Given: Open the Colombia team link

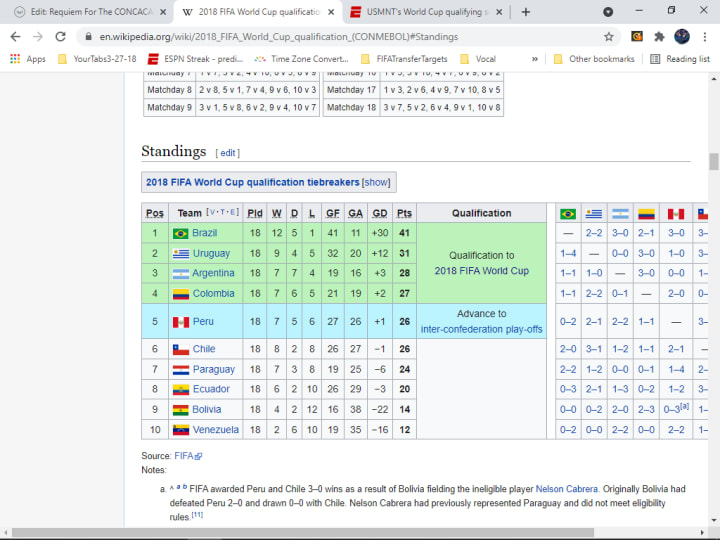Looking at the screenshot, I should click(x=214, y=293).
